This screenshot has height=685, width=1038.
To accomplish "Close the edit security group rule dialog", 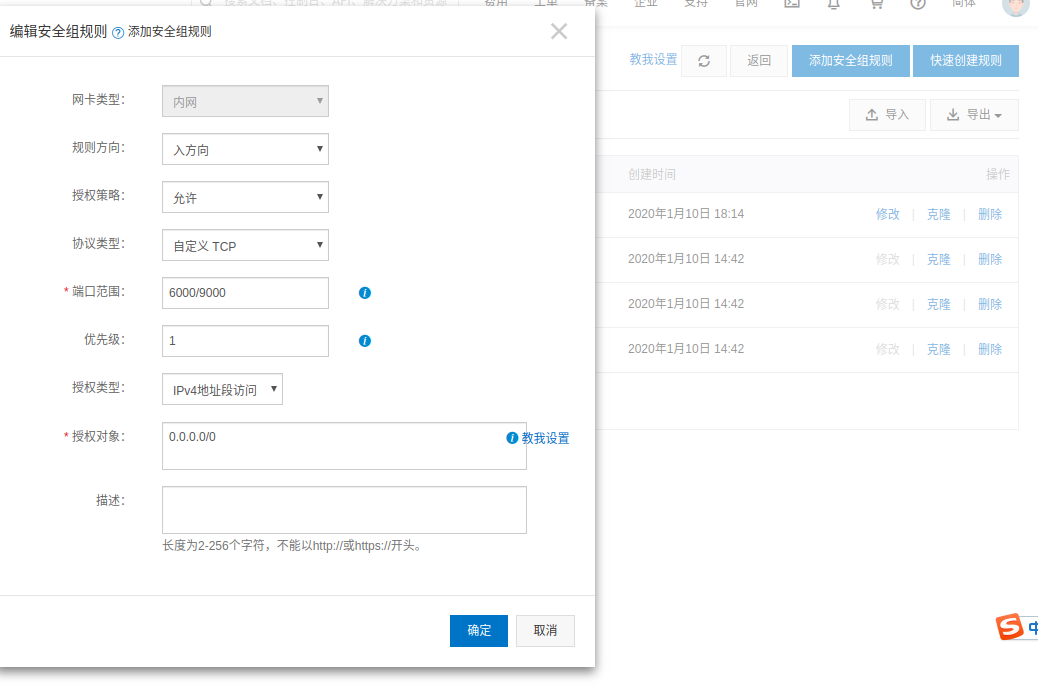I will point(559,31).
